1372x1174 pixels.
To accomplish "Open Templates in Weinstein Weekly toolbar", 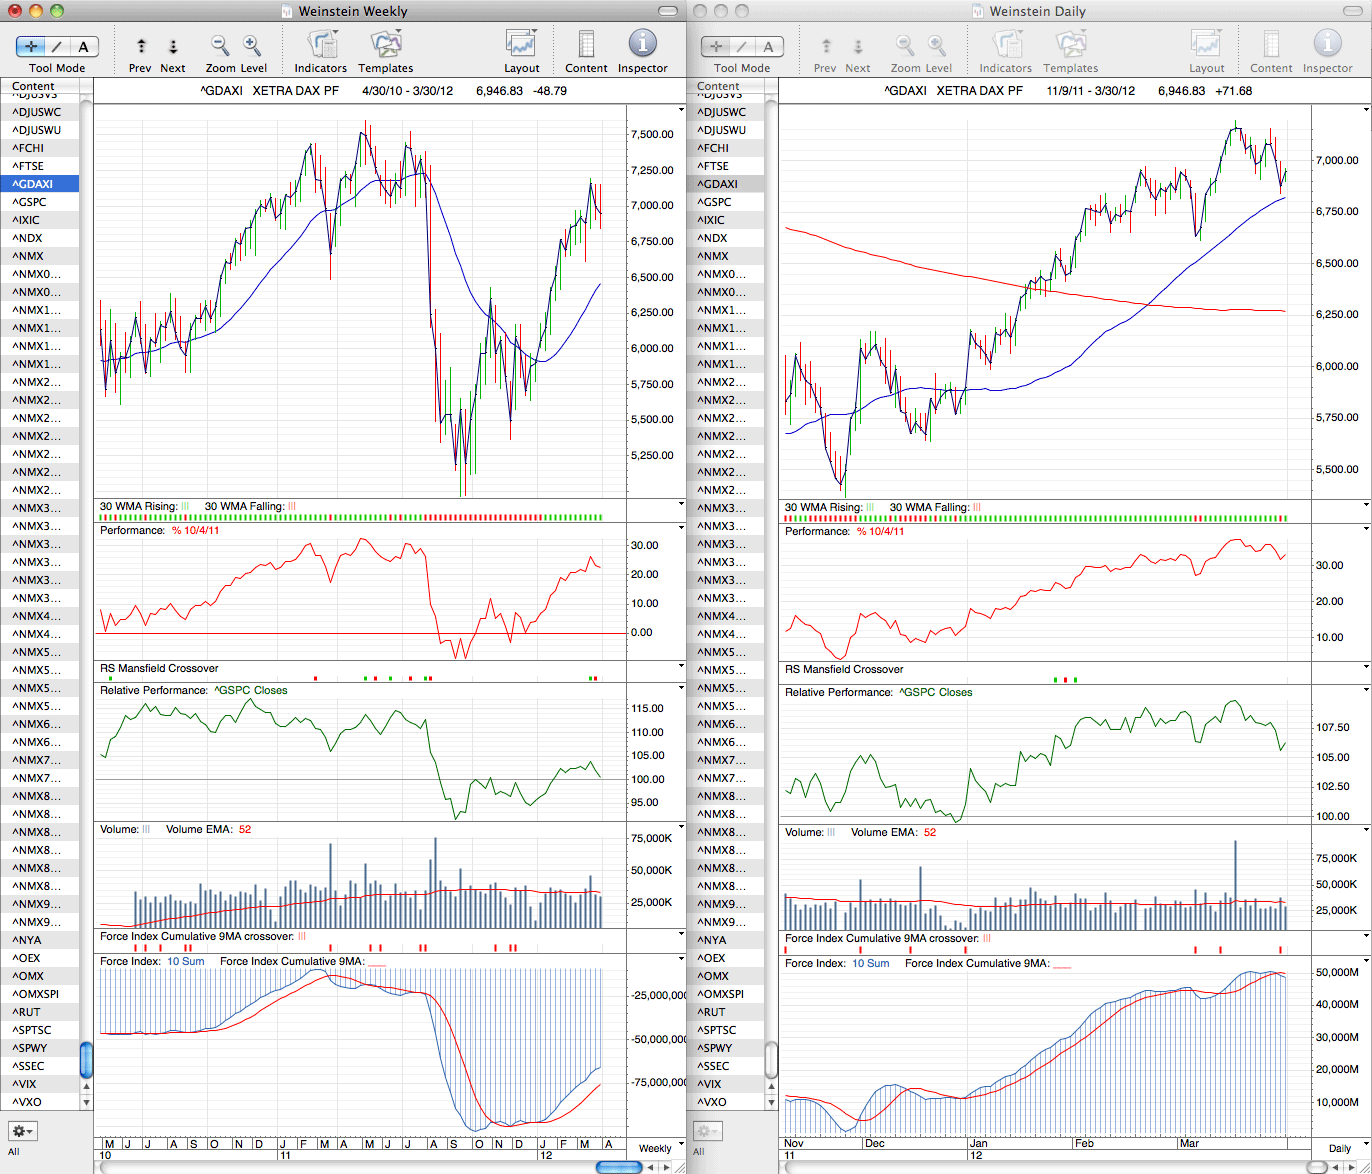I will pos(385,44).
